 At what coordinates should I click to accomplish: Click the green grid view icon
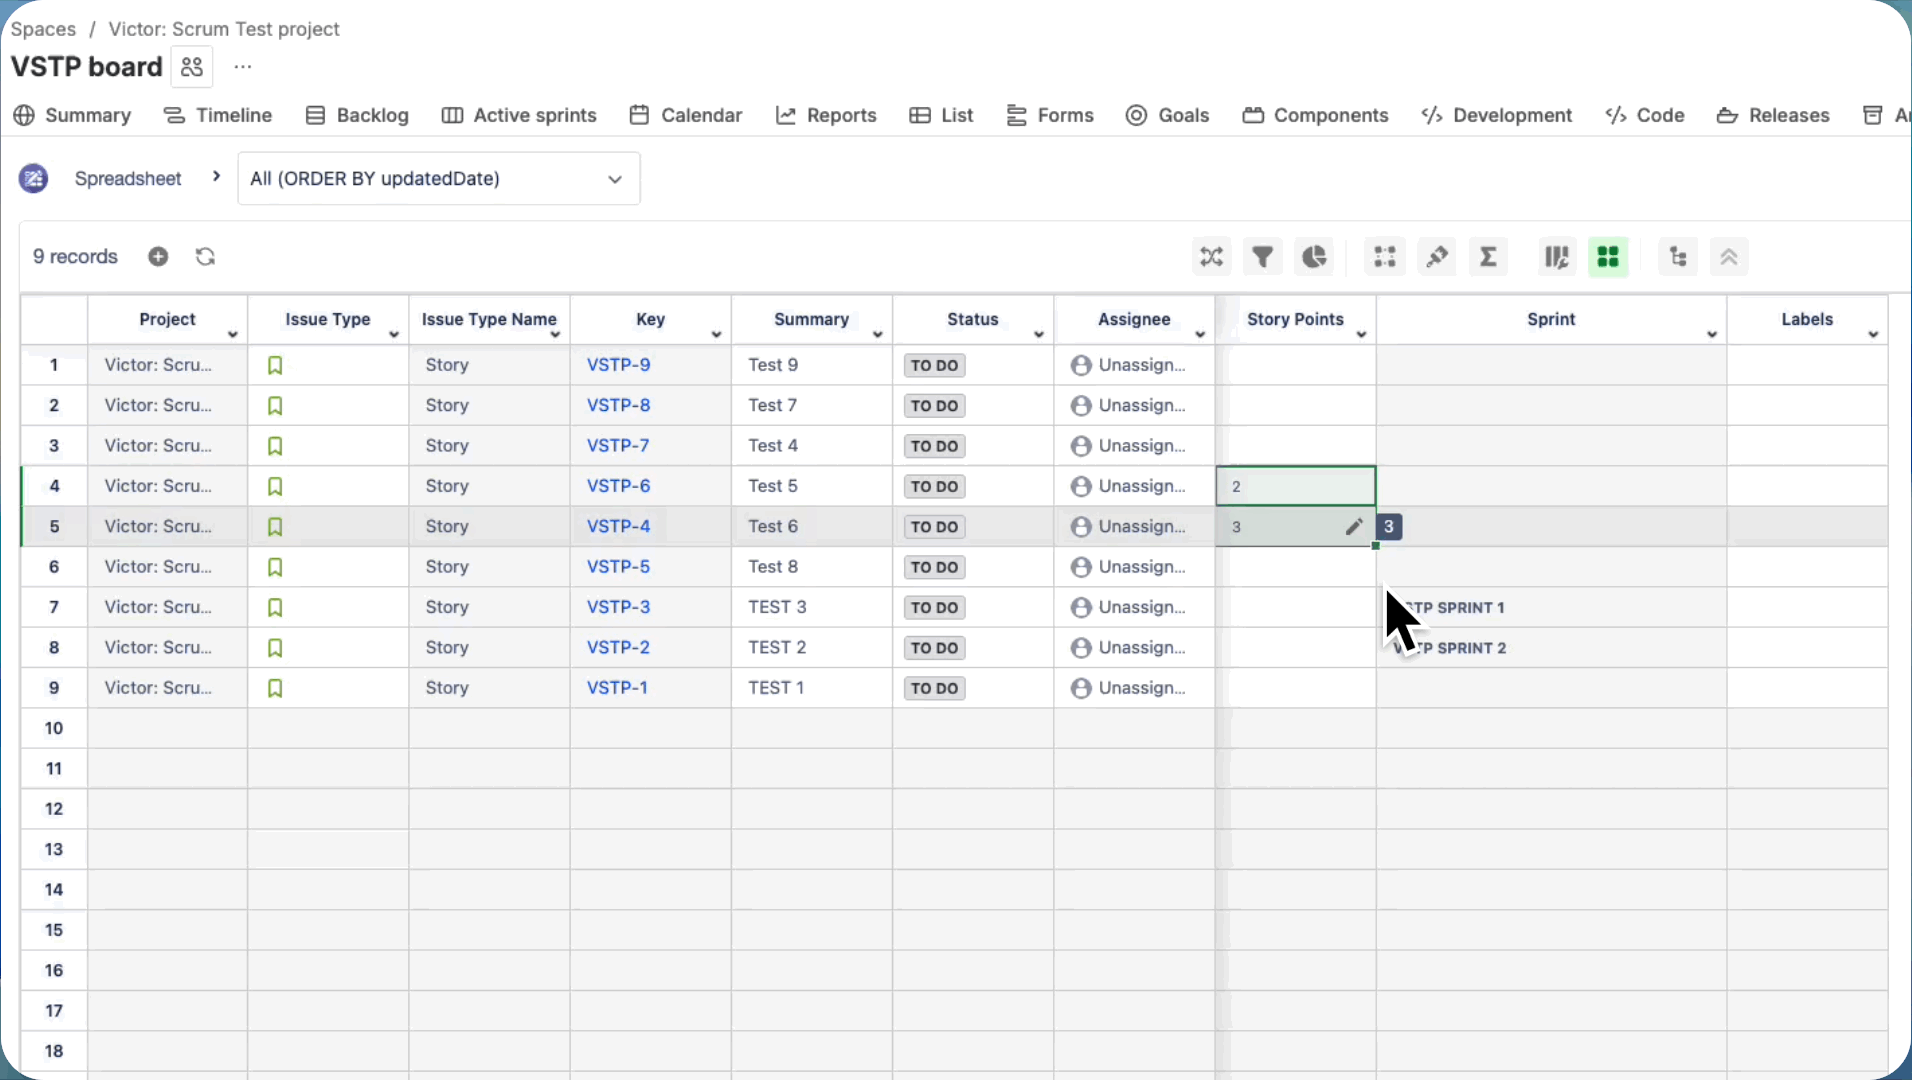tap(1608, 256)
